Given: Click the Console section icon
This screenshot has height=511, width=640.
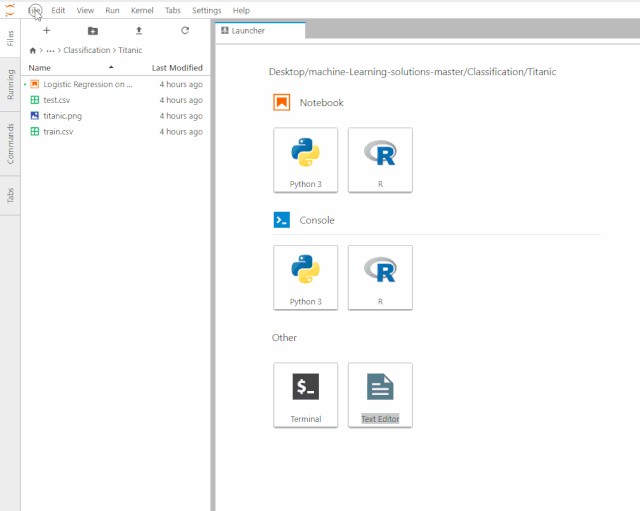Looking at the screenshot, I should (282, 220).
